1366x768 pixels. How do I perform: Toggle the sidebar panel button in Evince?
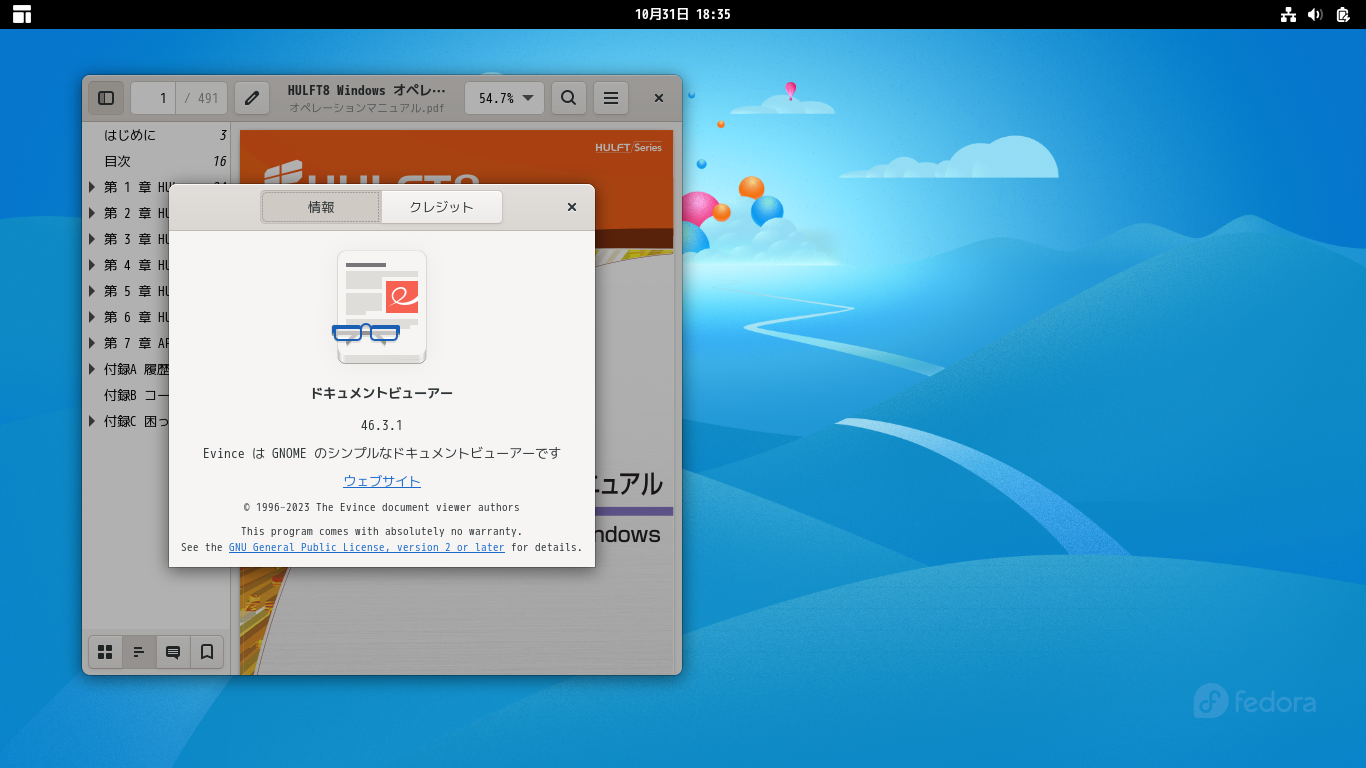coord(106,98)
